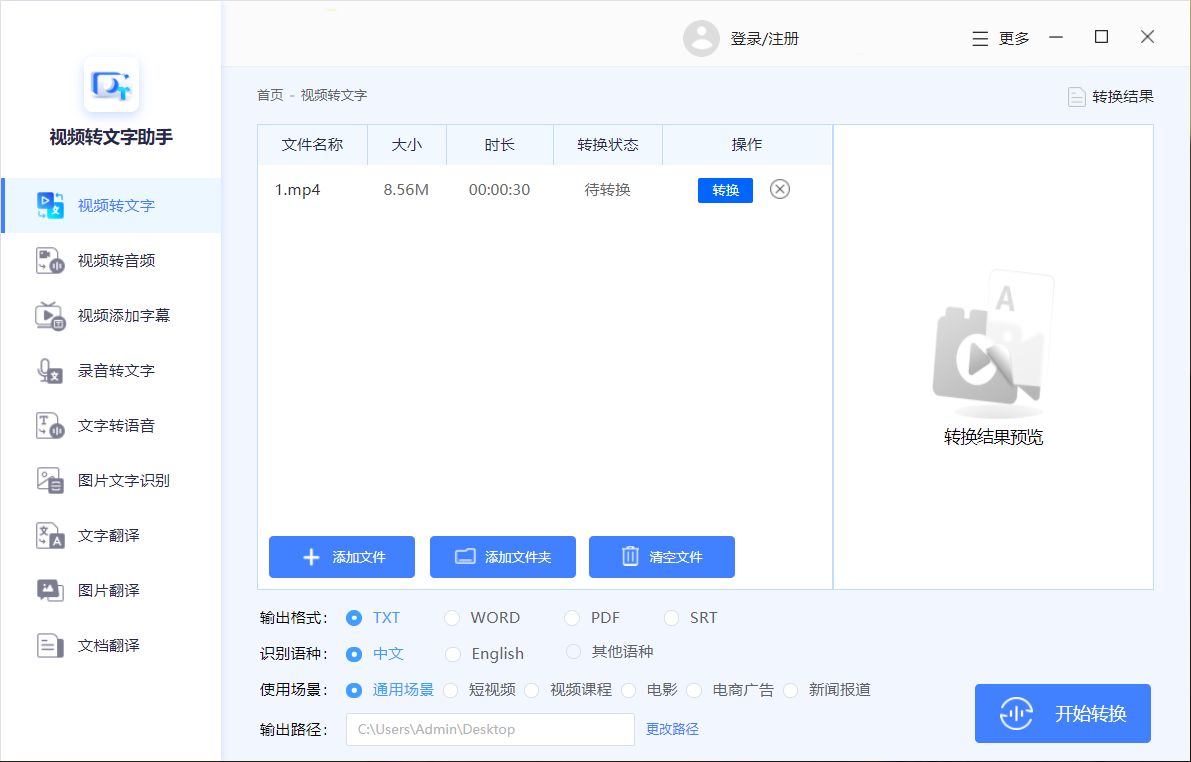Open 视频转音频 via its sidebar icon
This screenshot has height=762, width=1191.
pyautogui.click(x=50, y=261)
